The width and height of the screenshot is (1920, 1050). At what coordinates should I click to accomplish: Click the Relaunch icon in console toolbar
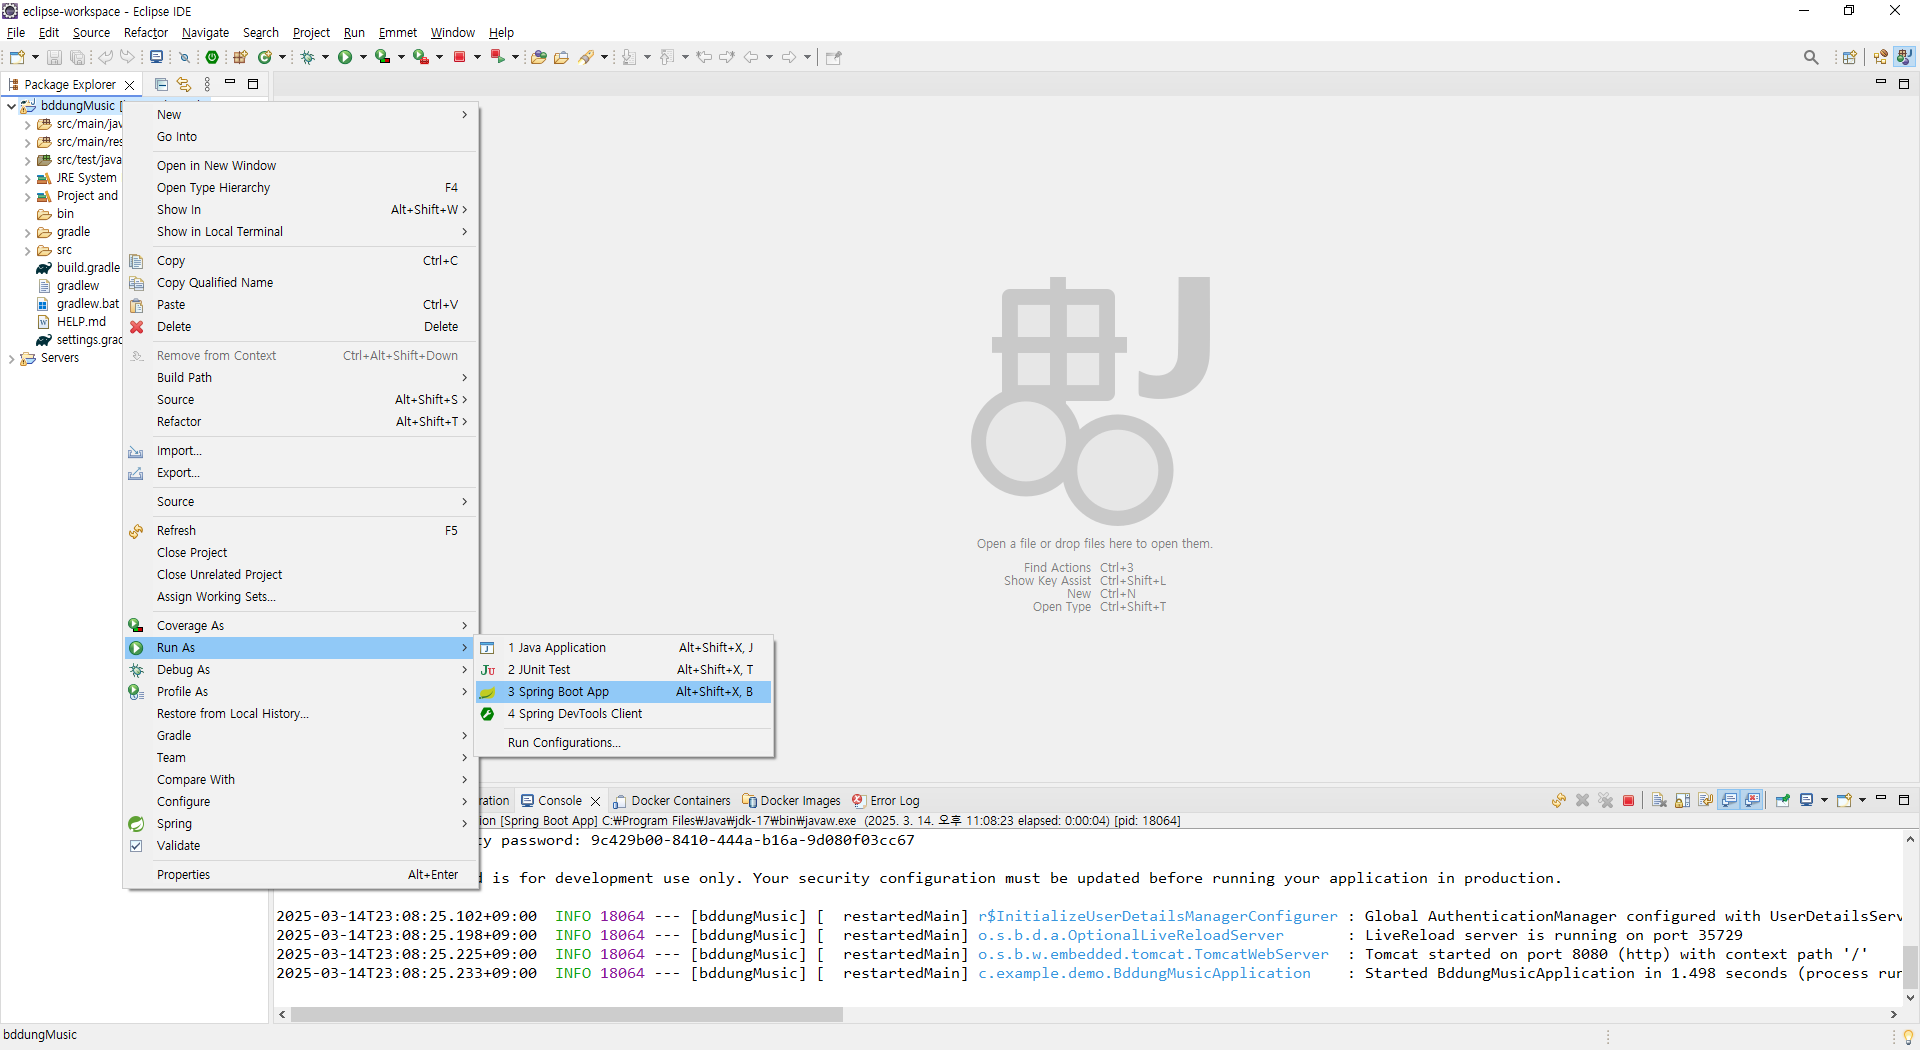[1559, 800]
